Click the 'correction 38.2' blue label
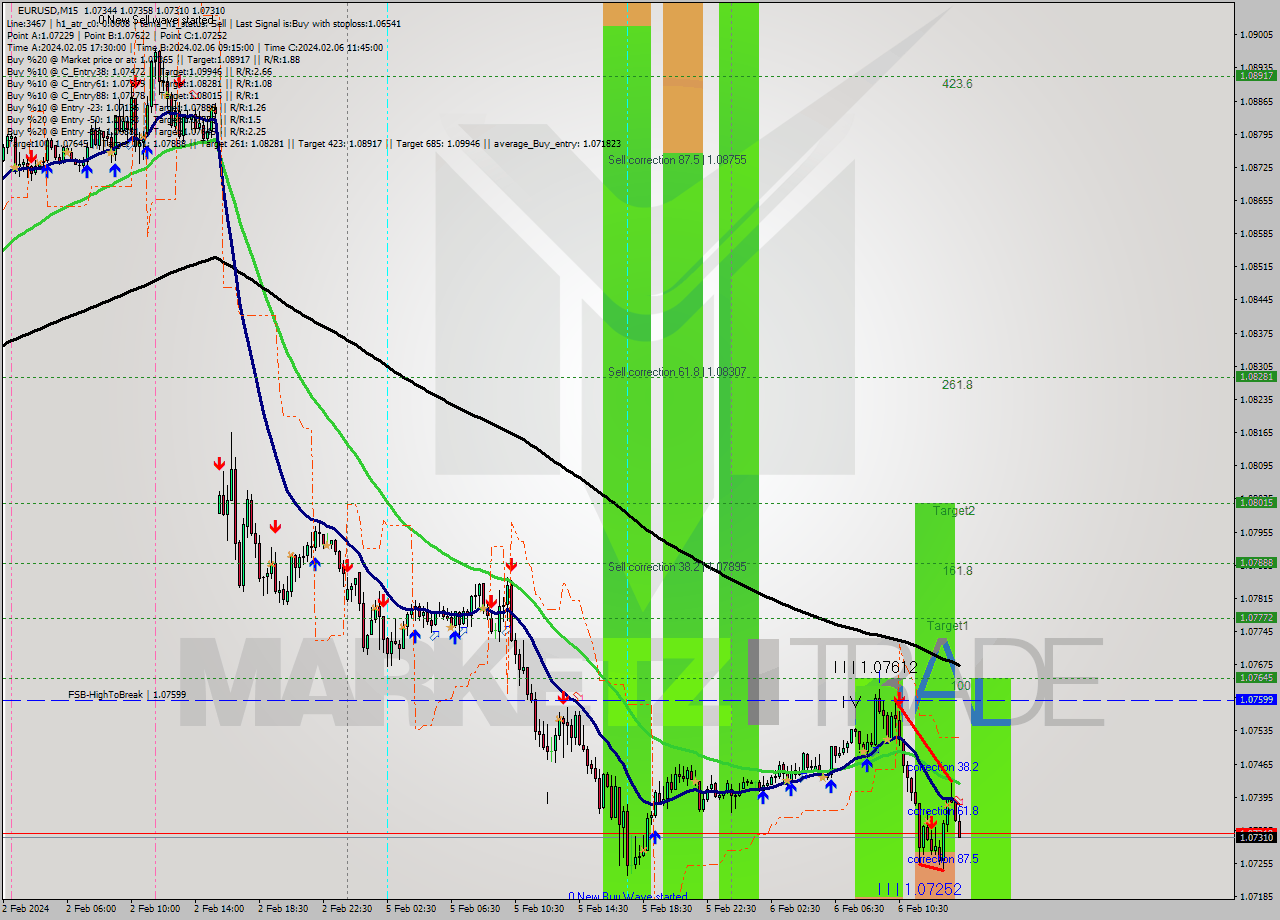1280x920 pixels. [943, 767]
